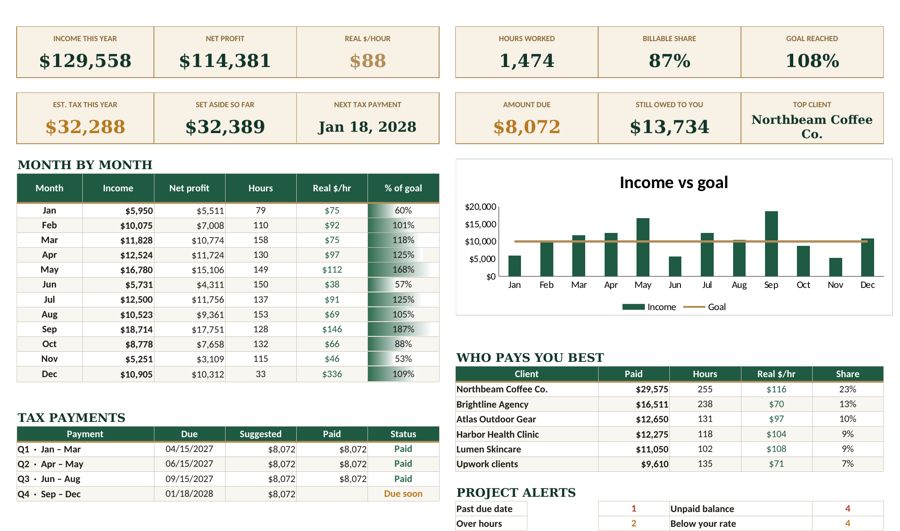
Task: Click the Income legend entry in the chart
Action: pyautogui.click(x=649, y=307)
